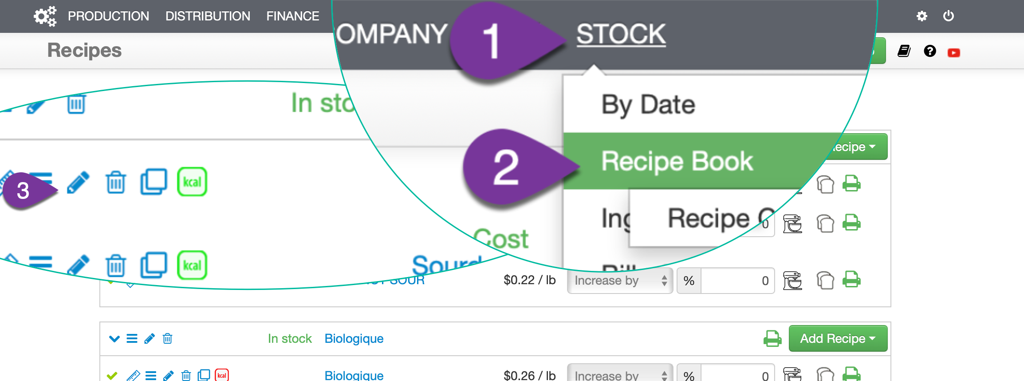
Task: Click the red kcal icon in Biologique row
Action: (222, 376)
